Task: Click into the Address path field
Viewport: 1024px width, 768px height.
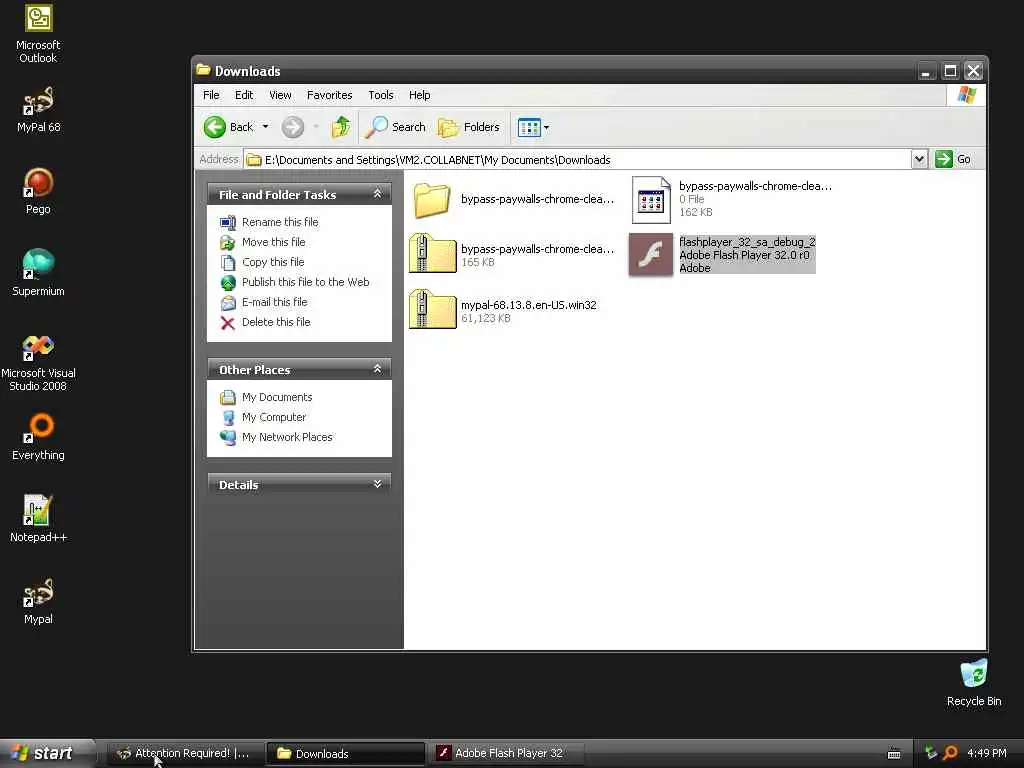Action: pyautogui.click(x=577, y=160)
